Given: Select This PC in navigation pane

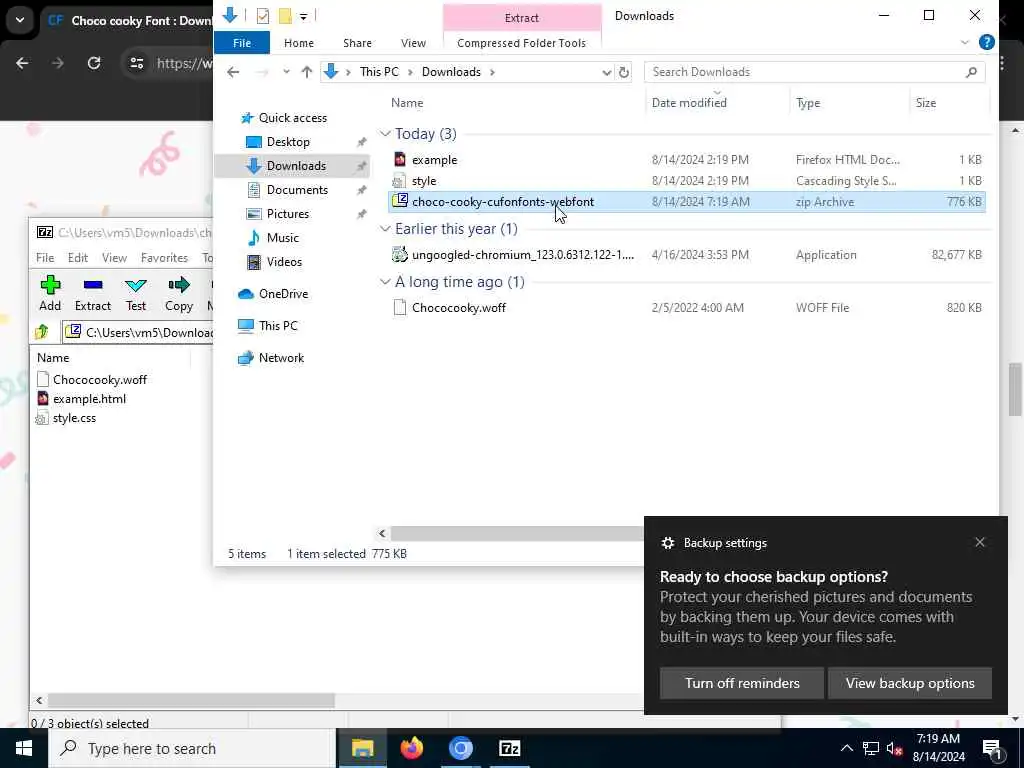Looking at the screenshot, I should click(278, 325).
